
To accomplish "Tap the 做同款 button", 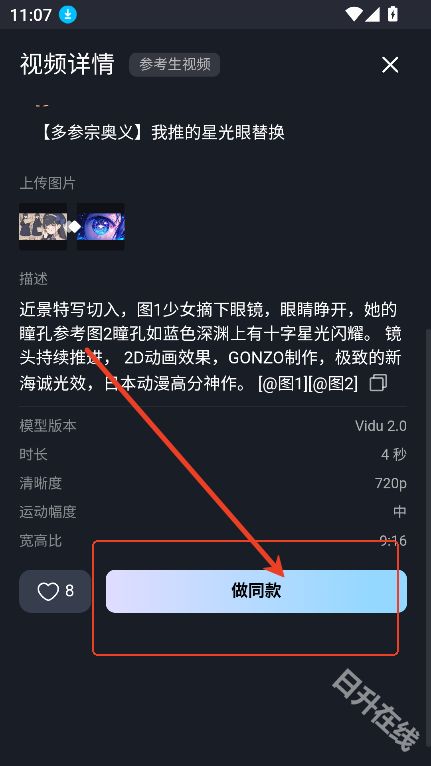I will click(256, 591).
